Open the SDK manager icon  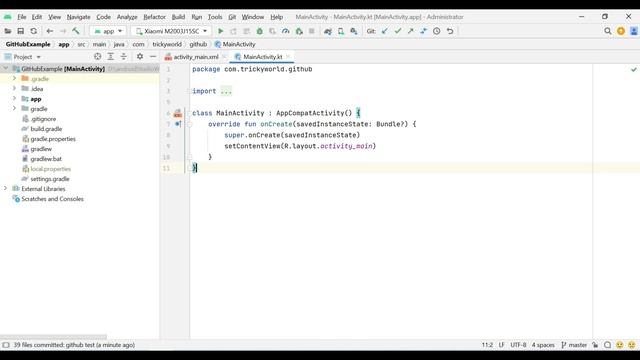(x=354, y=31)
